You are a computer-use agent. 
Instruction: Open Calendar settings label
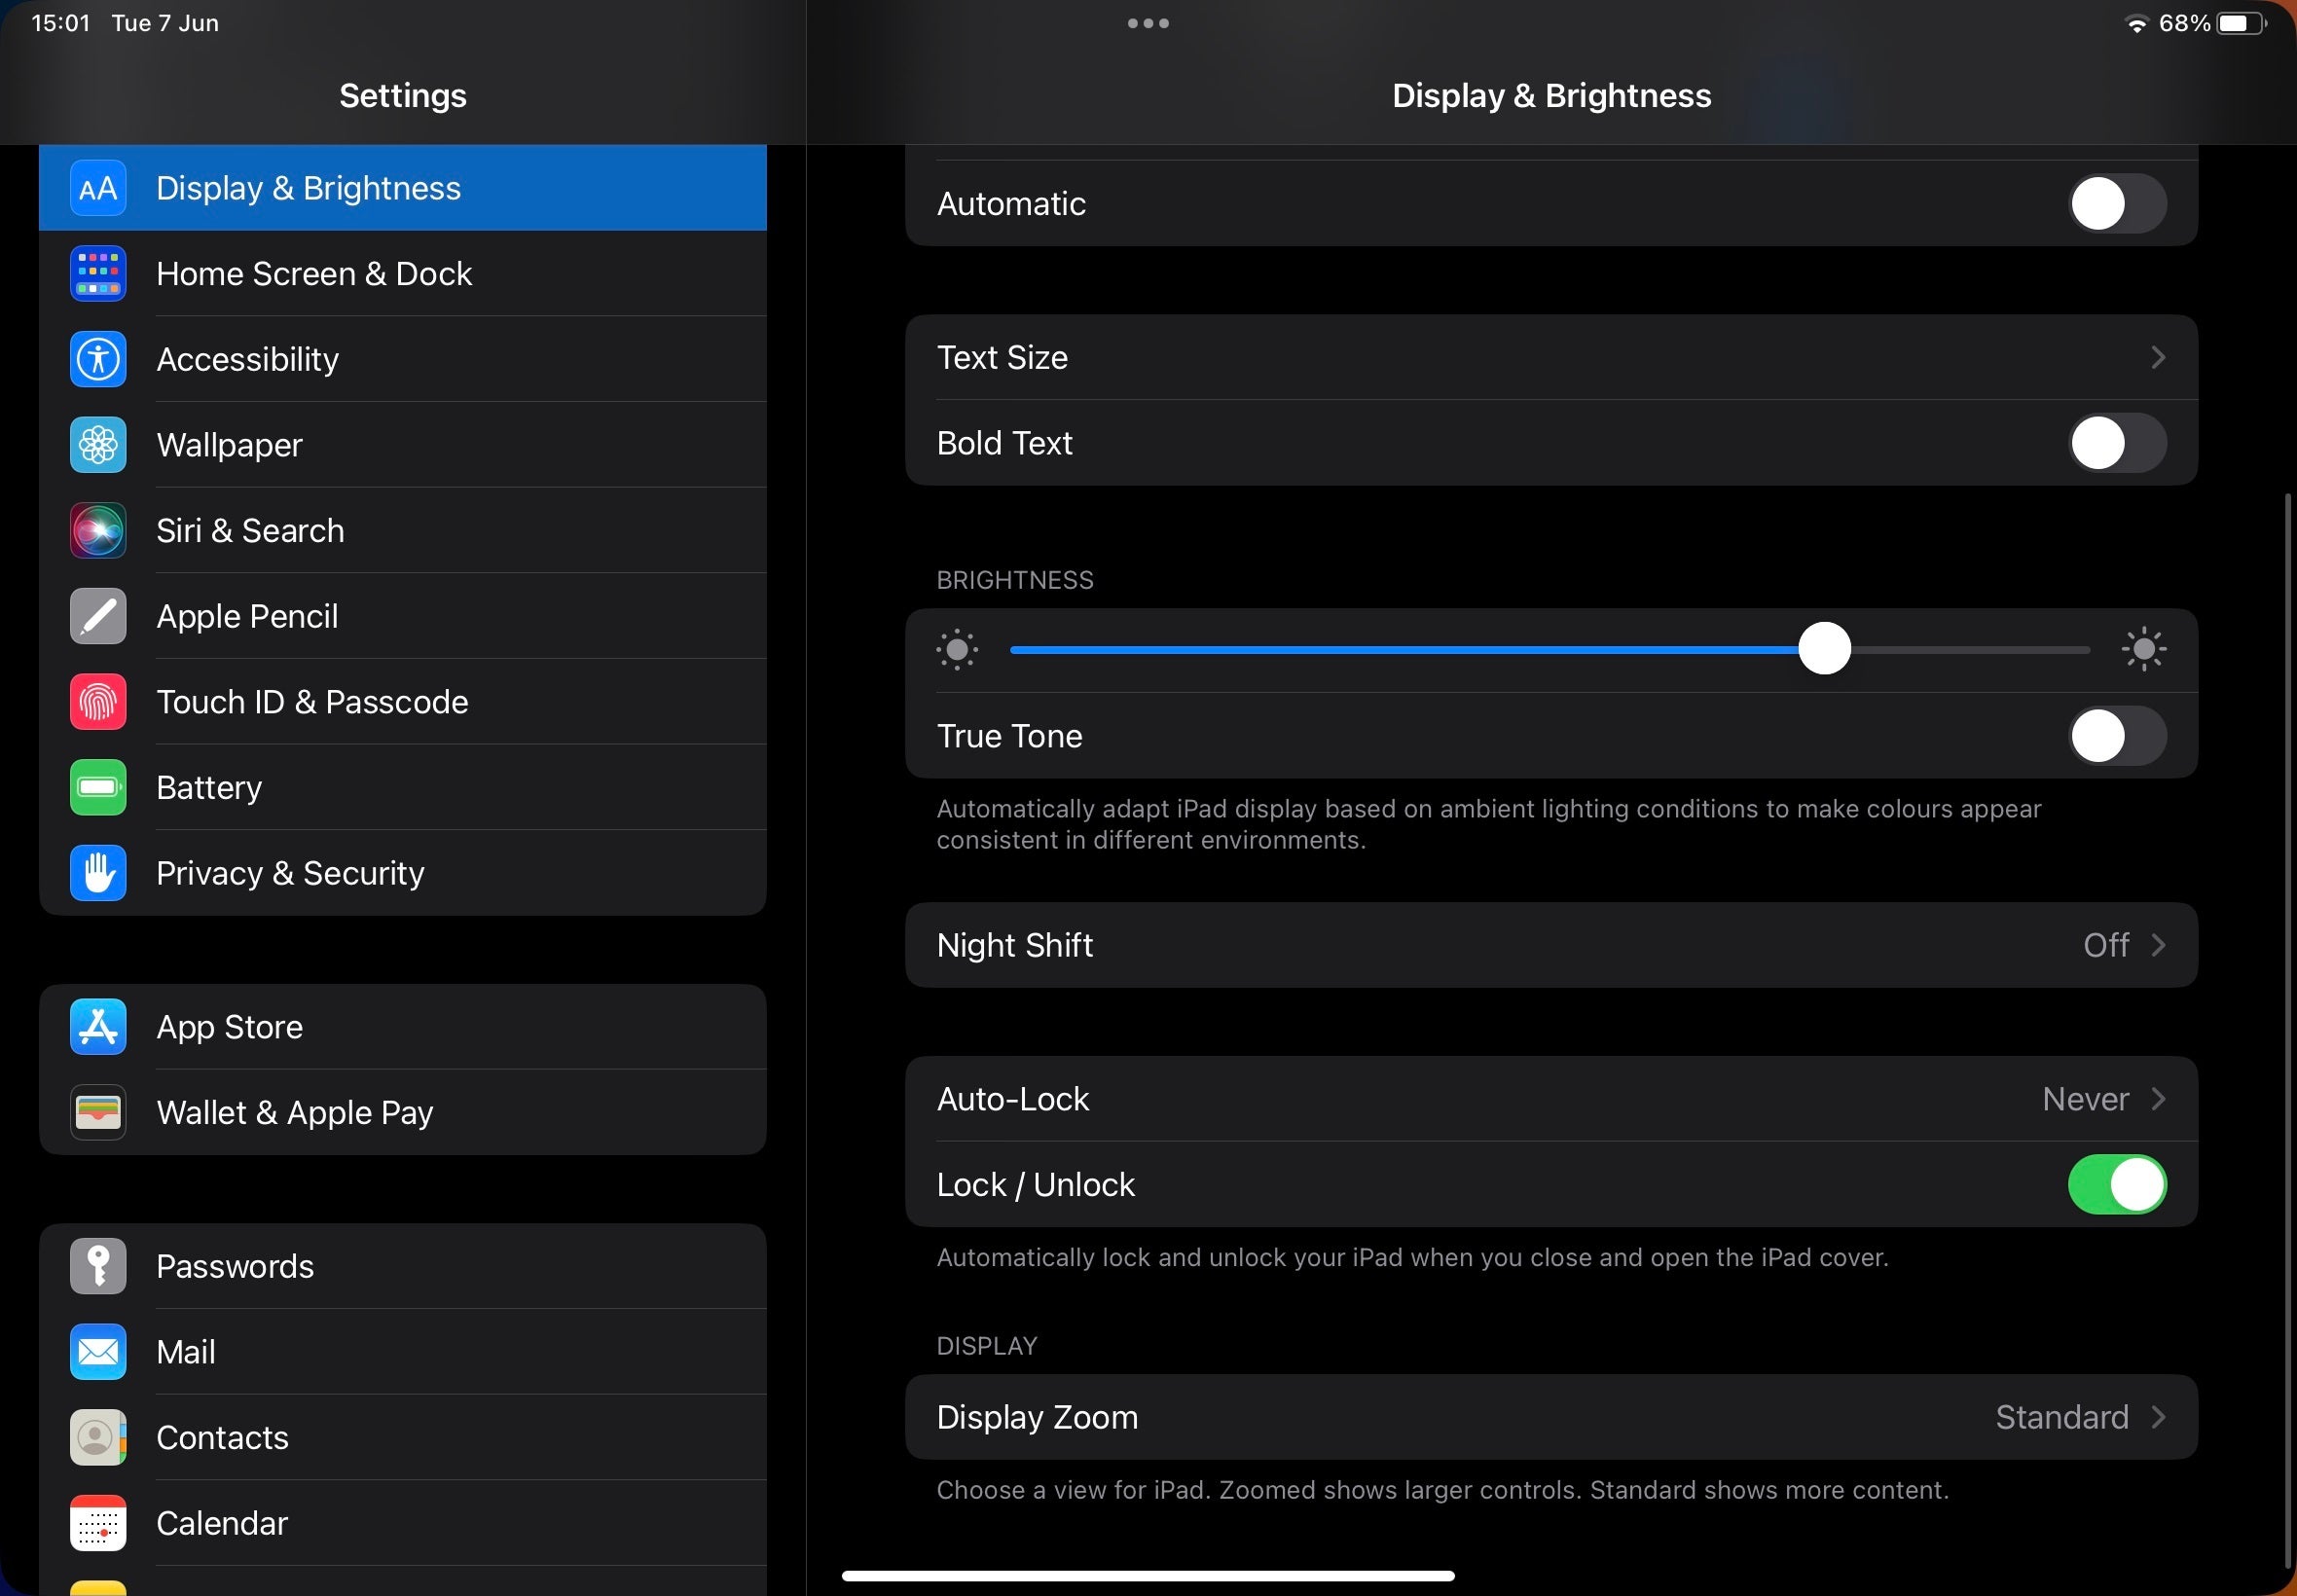click(222, 1523)
